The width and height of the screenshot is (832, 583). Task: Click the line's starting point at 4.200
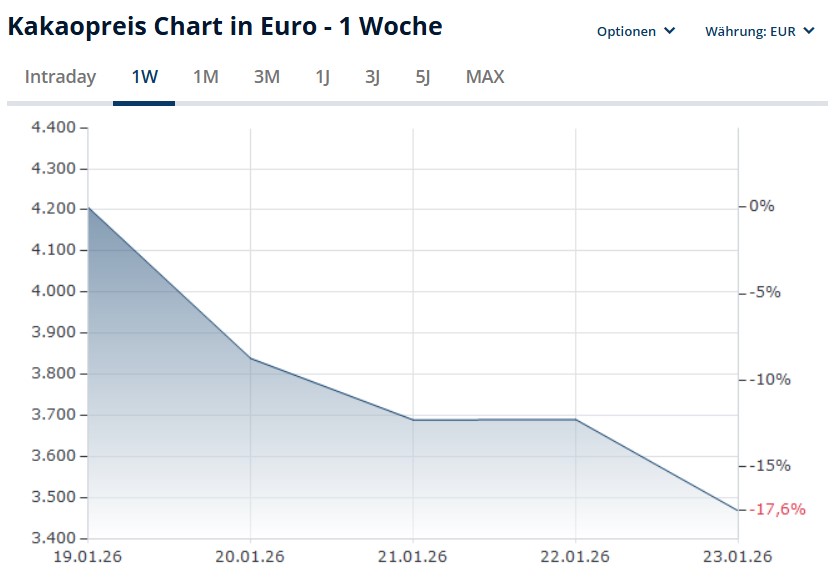point(89,207)
